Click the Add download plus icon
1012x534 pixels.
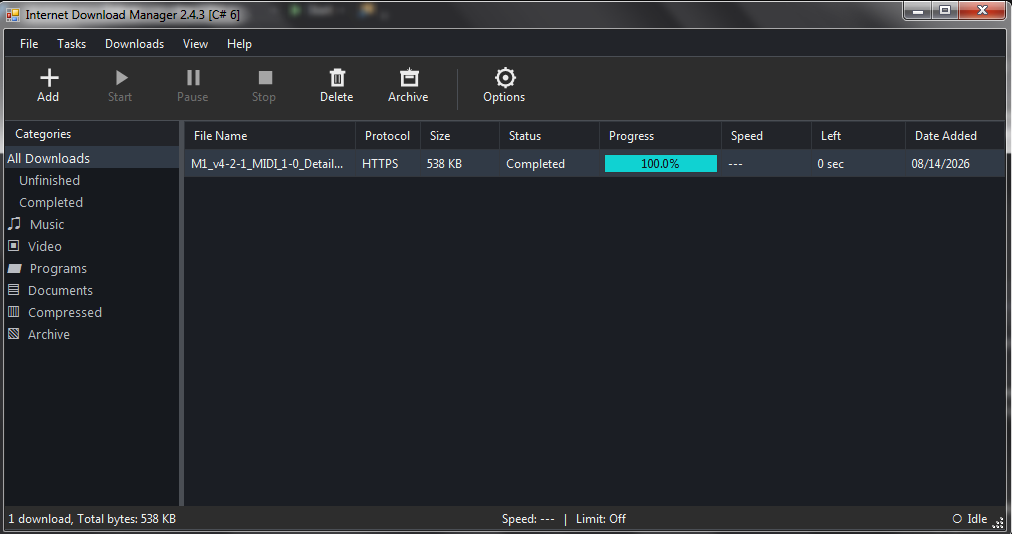[49, 77]
